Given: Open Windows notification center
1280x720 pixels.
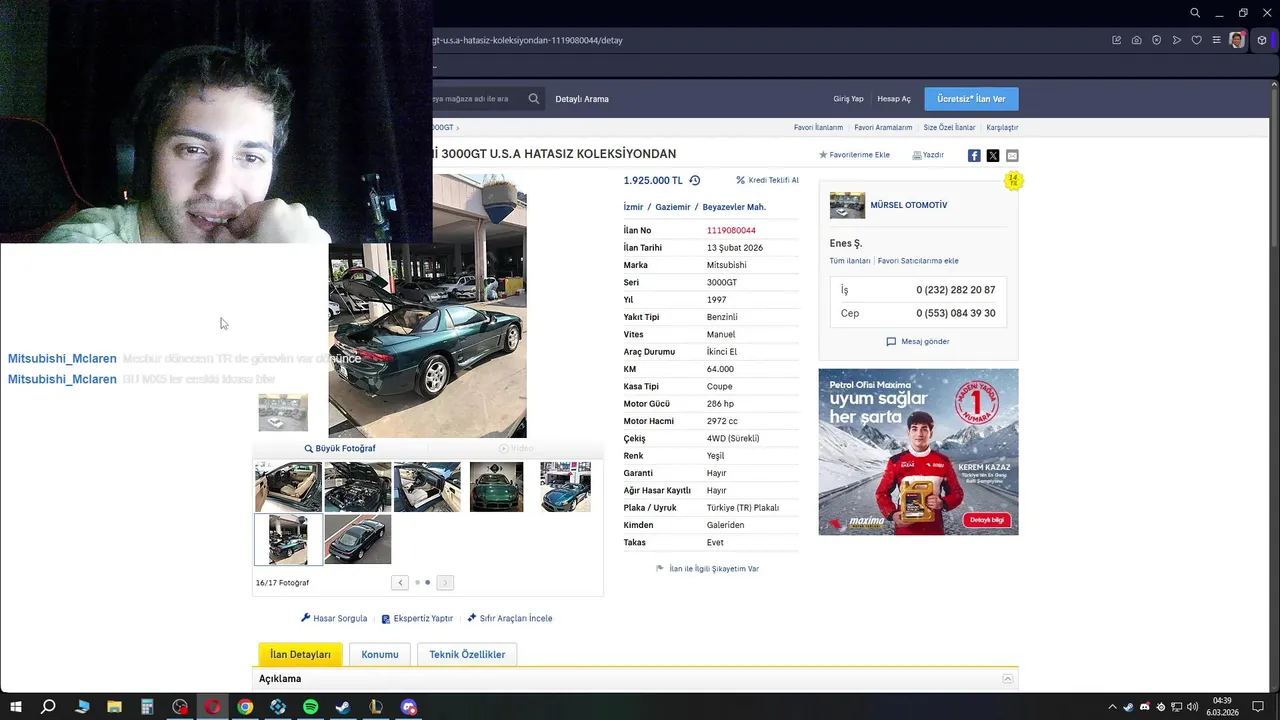Looking at the screenshot, I should click(x=1258, y=707).
